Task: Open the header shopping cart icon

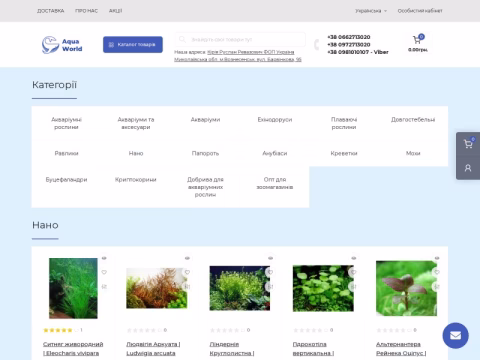Action: (x=417, y=40)
